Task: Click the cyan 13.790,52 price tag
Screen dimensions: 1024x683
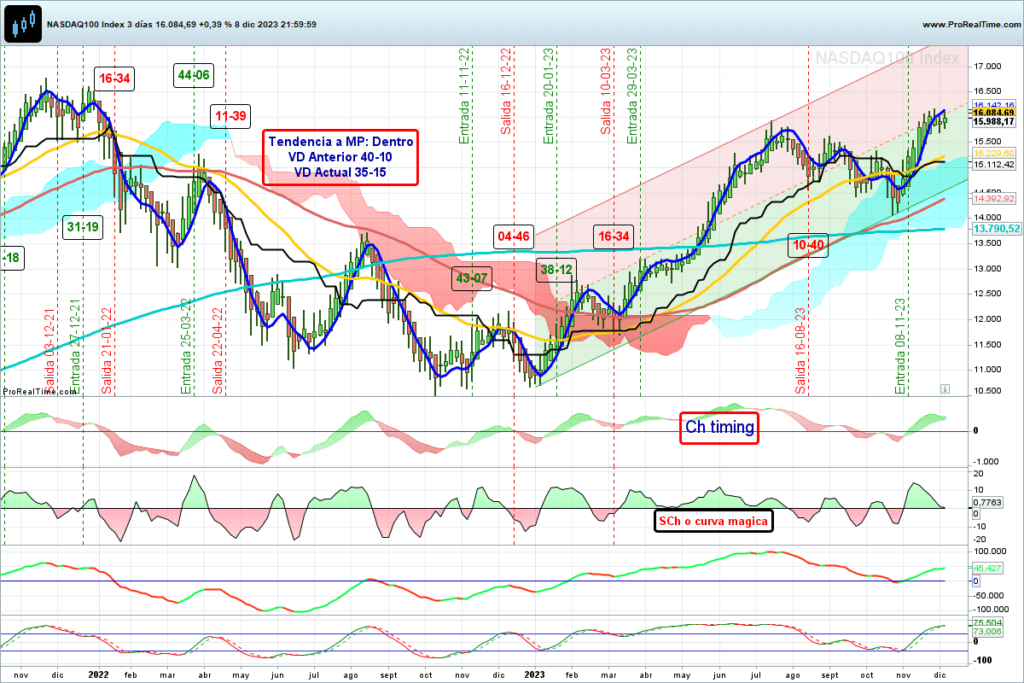Action: pos(996,229)
